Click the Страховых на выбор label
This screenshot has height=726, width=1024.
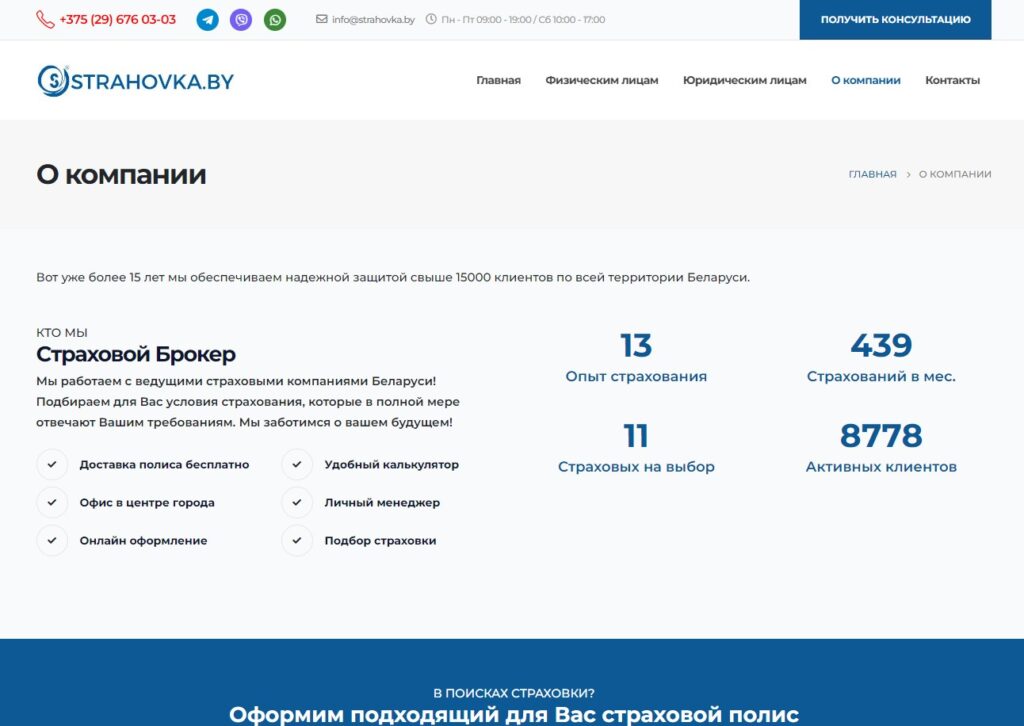point(636,467)
